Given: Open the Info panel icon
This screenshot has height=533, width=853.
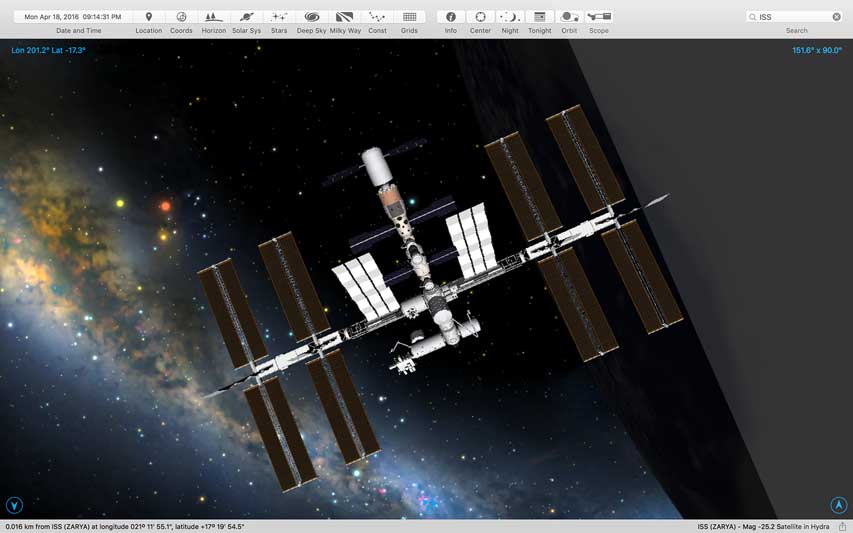Looking at the screenshot, I should click(x=451, y=17).
